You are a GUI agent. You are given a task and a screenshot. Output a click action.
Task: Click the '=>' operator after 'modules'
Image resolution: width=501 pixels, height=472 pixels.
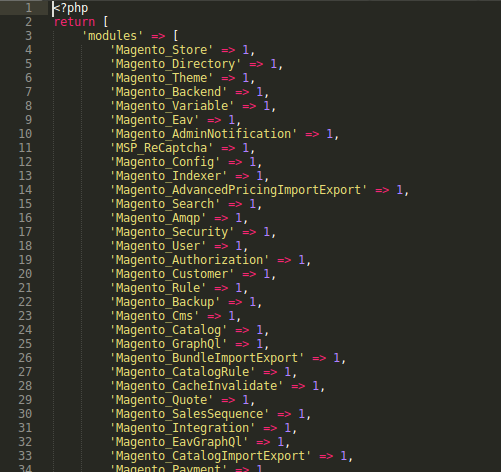158,36
